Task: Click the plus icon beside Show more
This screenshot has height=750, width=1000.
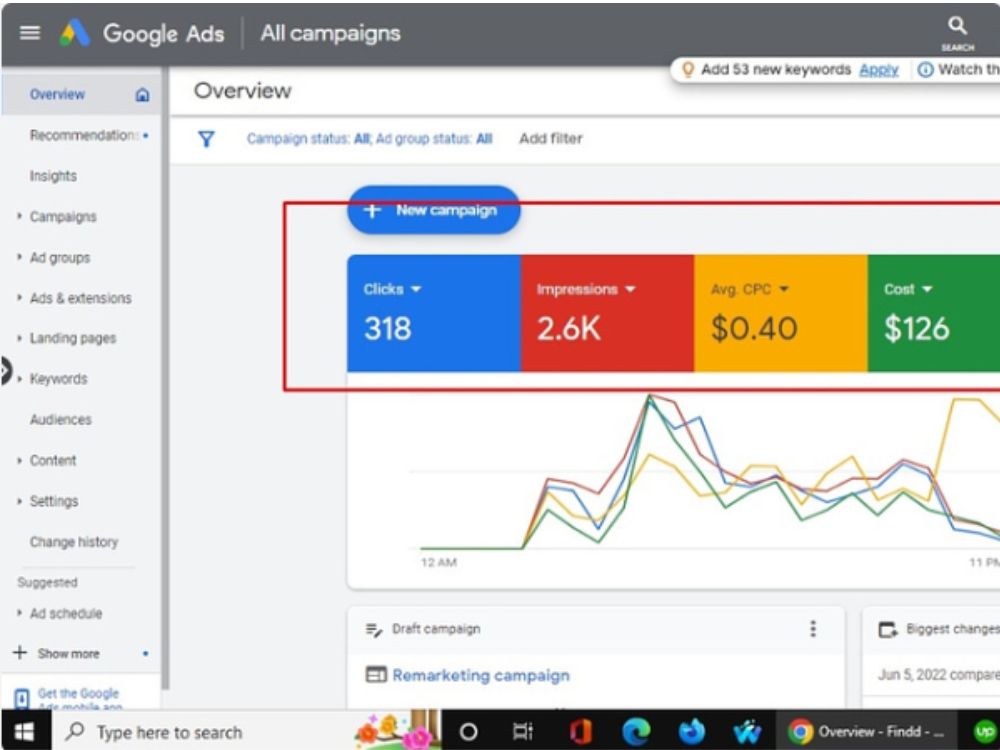Action: 20,652
